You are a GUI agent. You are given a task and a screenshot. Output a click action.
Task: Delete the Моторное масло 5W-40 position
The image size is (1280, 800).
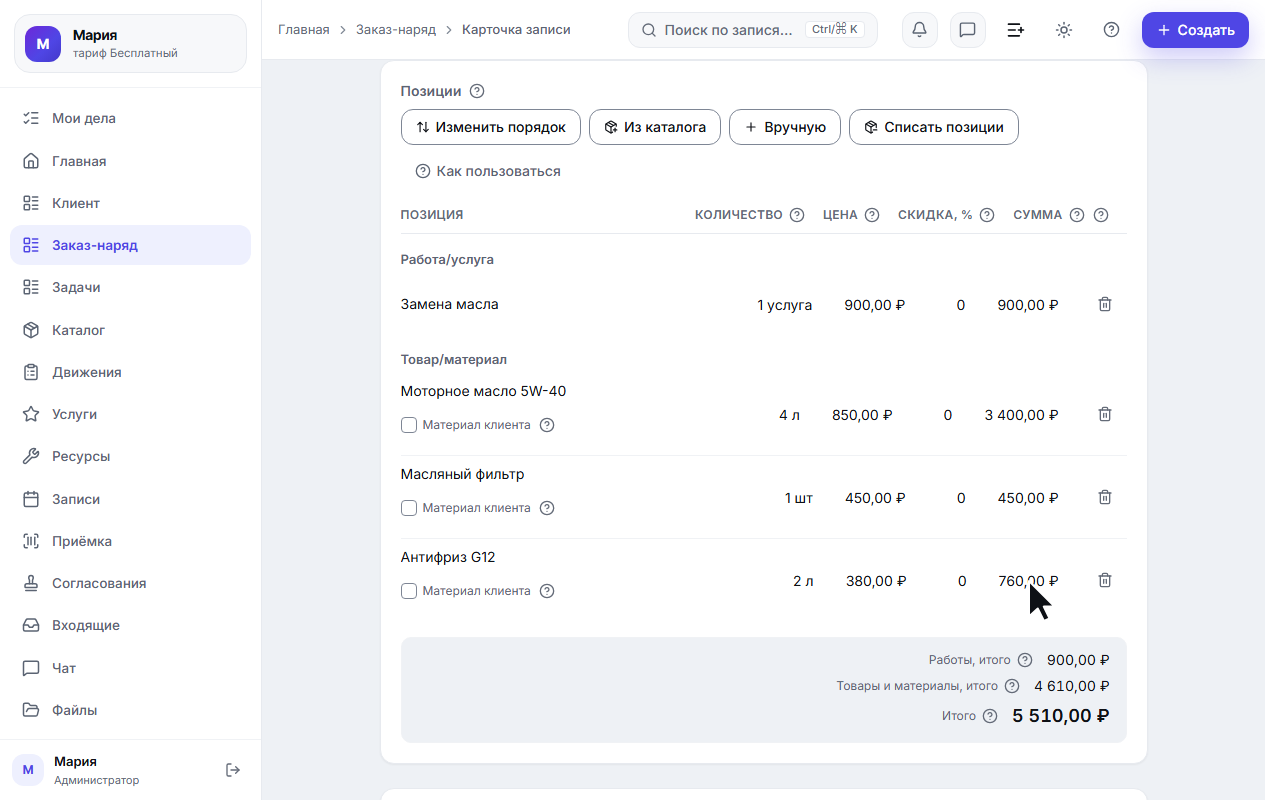coord(1105,414)
